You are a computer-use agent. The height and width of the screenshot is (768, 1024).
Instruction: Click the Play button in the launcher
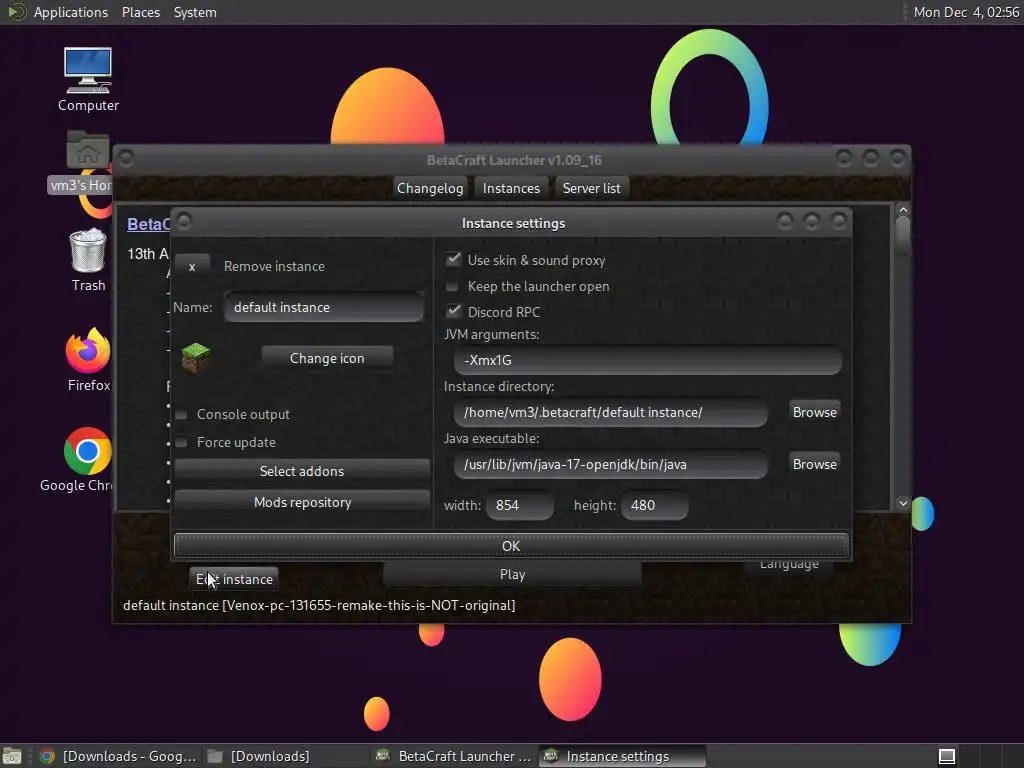[x=512, y=575]
